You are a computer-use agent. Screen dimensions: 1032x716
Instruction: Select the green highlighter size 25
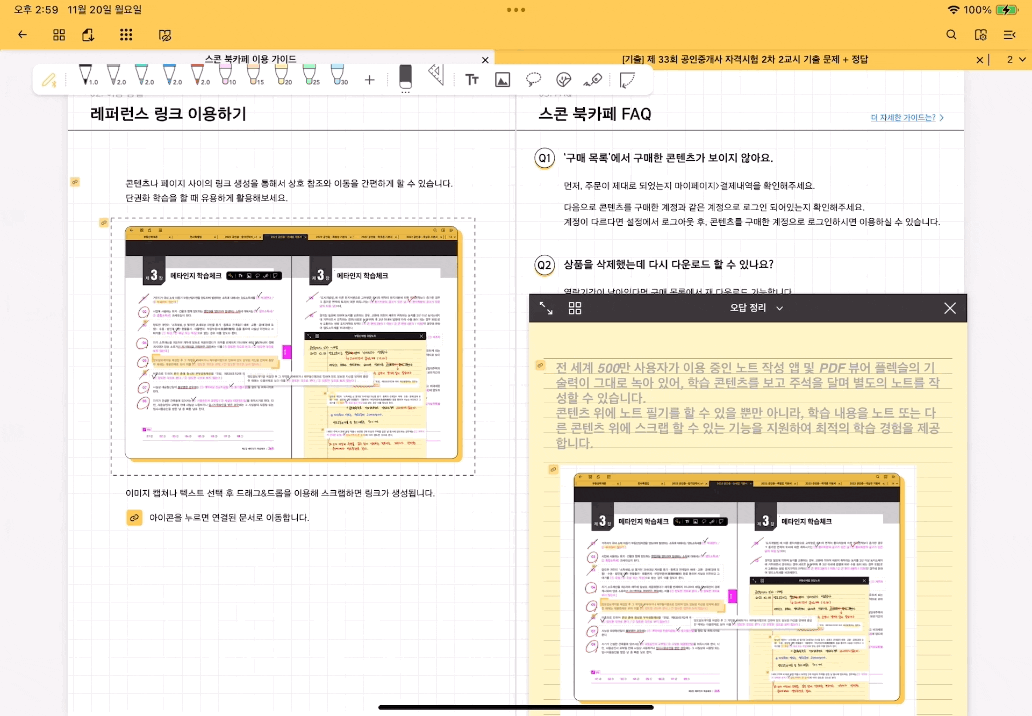pyautogui.click(x=310, y=75)
